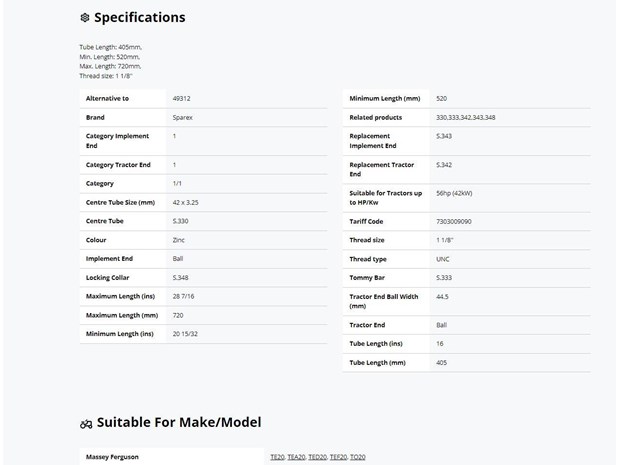The width and height of the screenshot is (620, 465).
Task: Select the Massey Ferguson make label
Action: click(112, 457)
